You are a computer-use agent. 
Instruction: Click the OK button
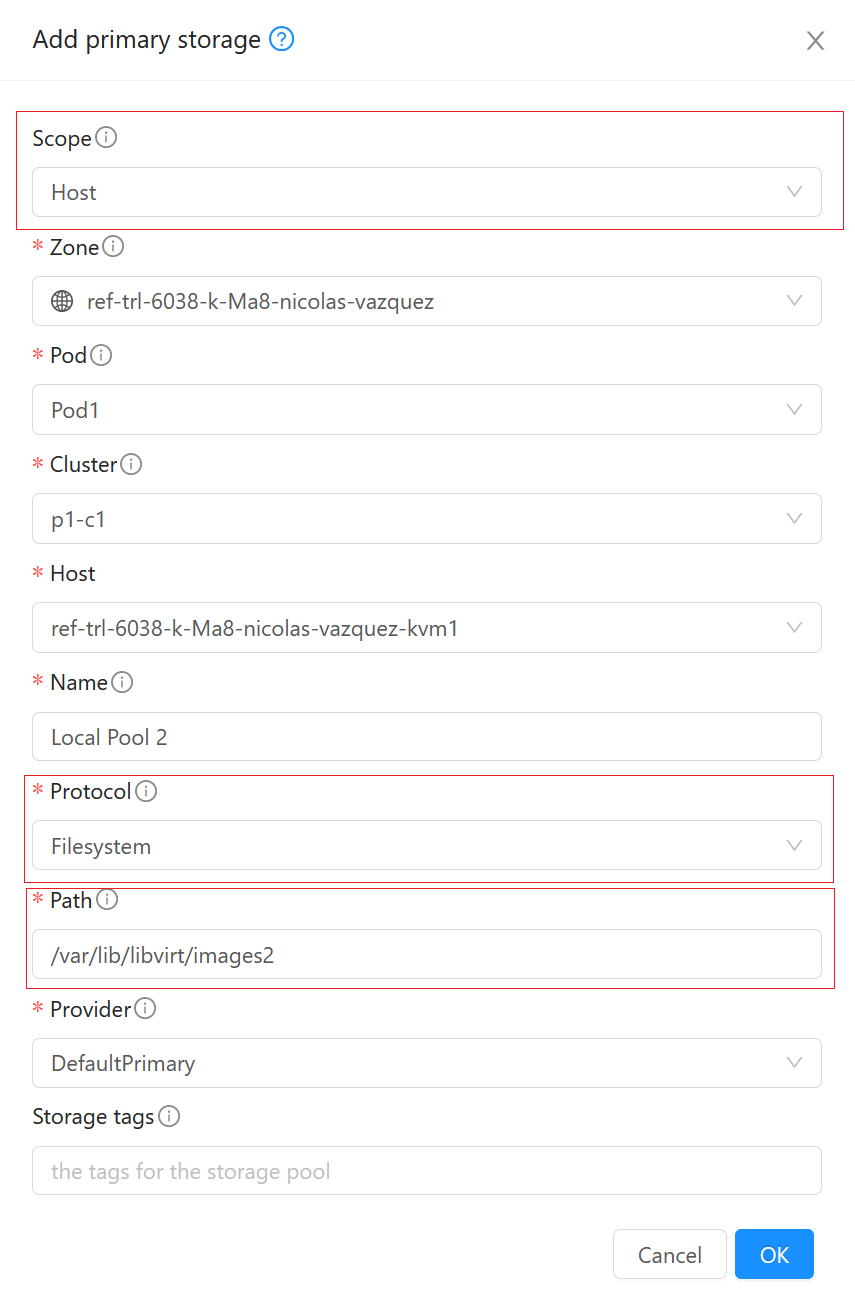pos(774,1254)
